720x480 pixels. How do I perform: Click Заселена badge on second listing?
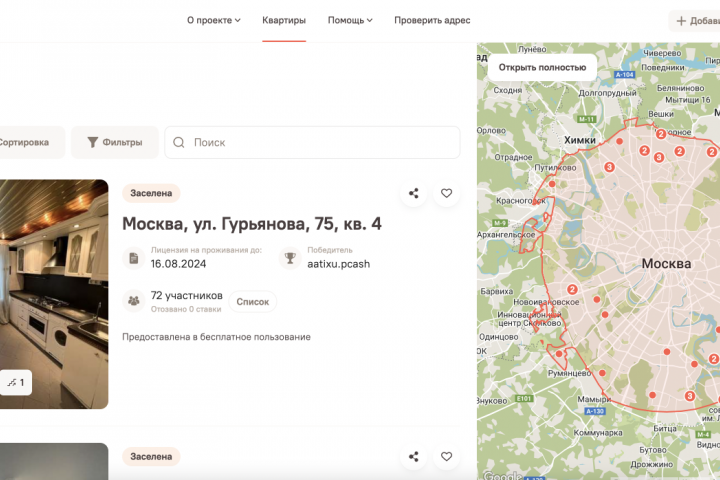click(x=151, y=457)
